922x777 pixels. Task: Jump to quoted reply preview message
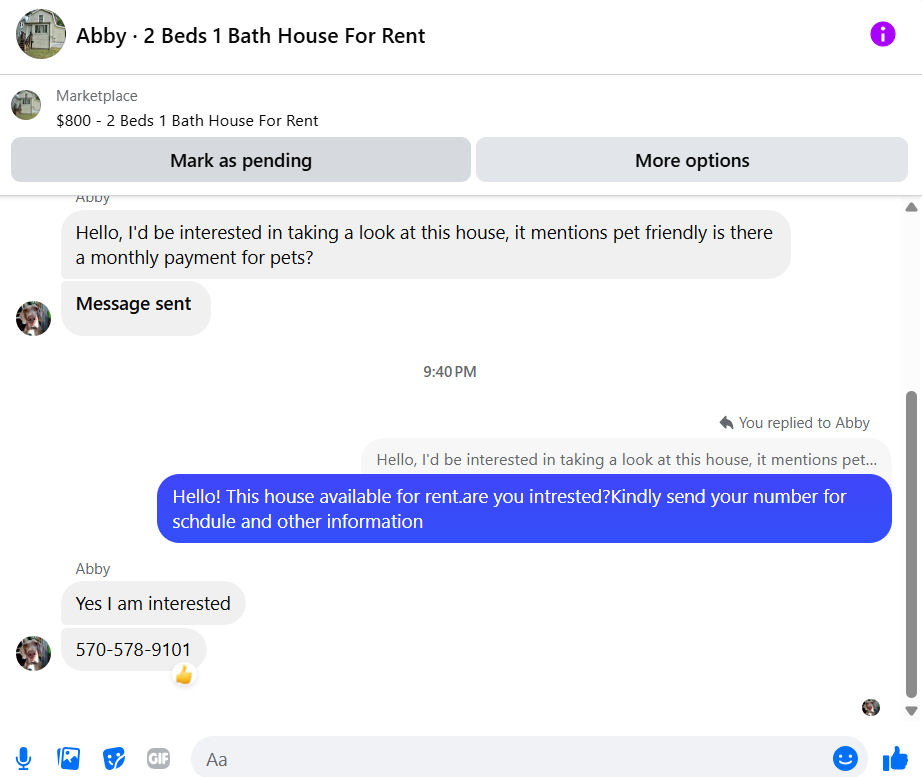pyautogui.click(x=626, y=460)
